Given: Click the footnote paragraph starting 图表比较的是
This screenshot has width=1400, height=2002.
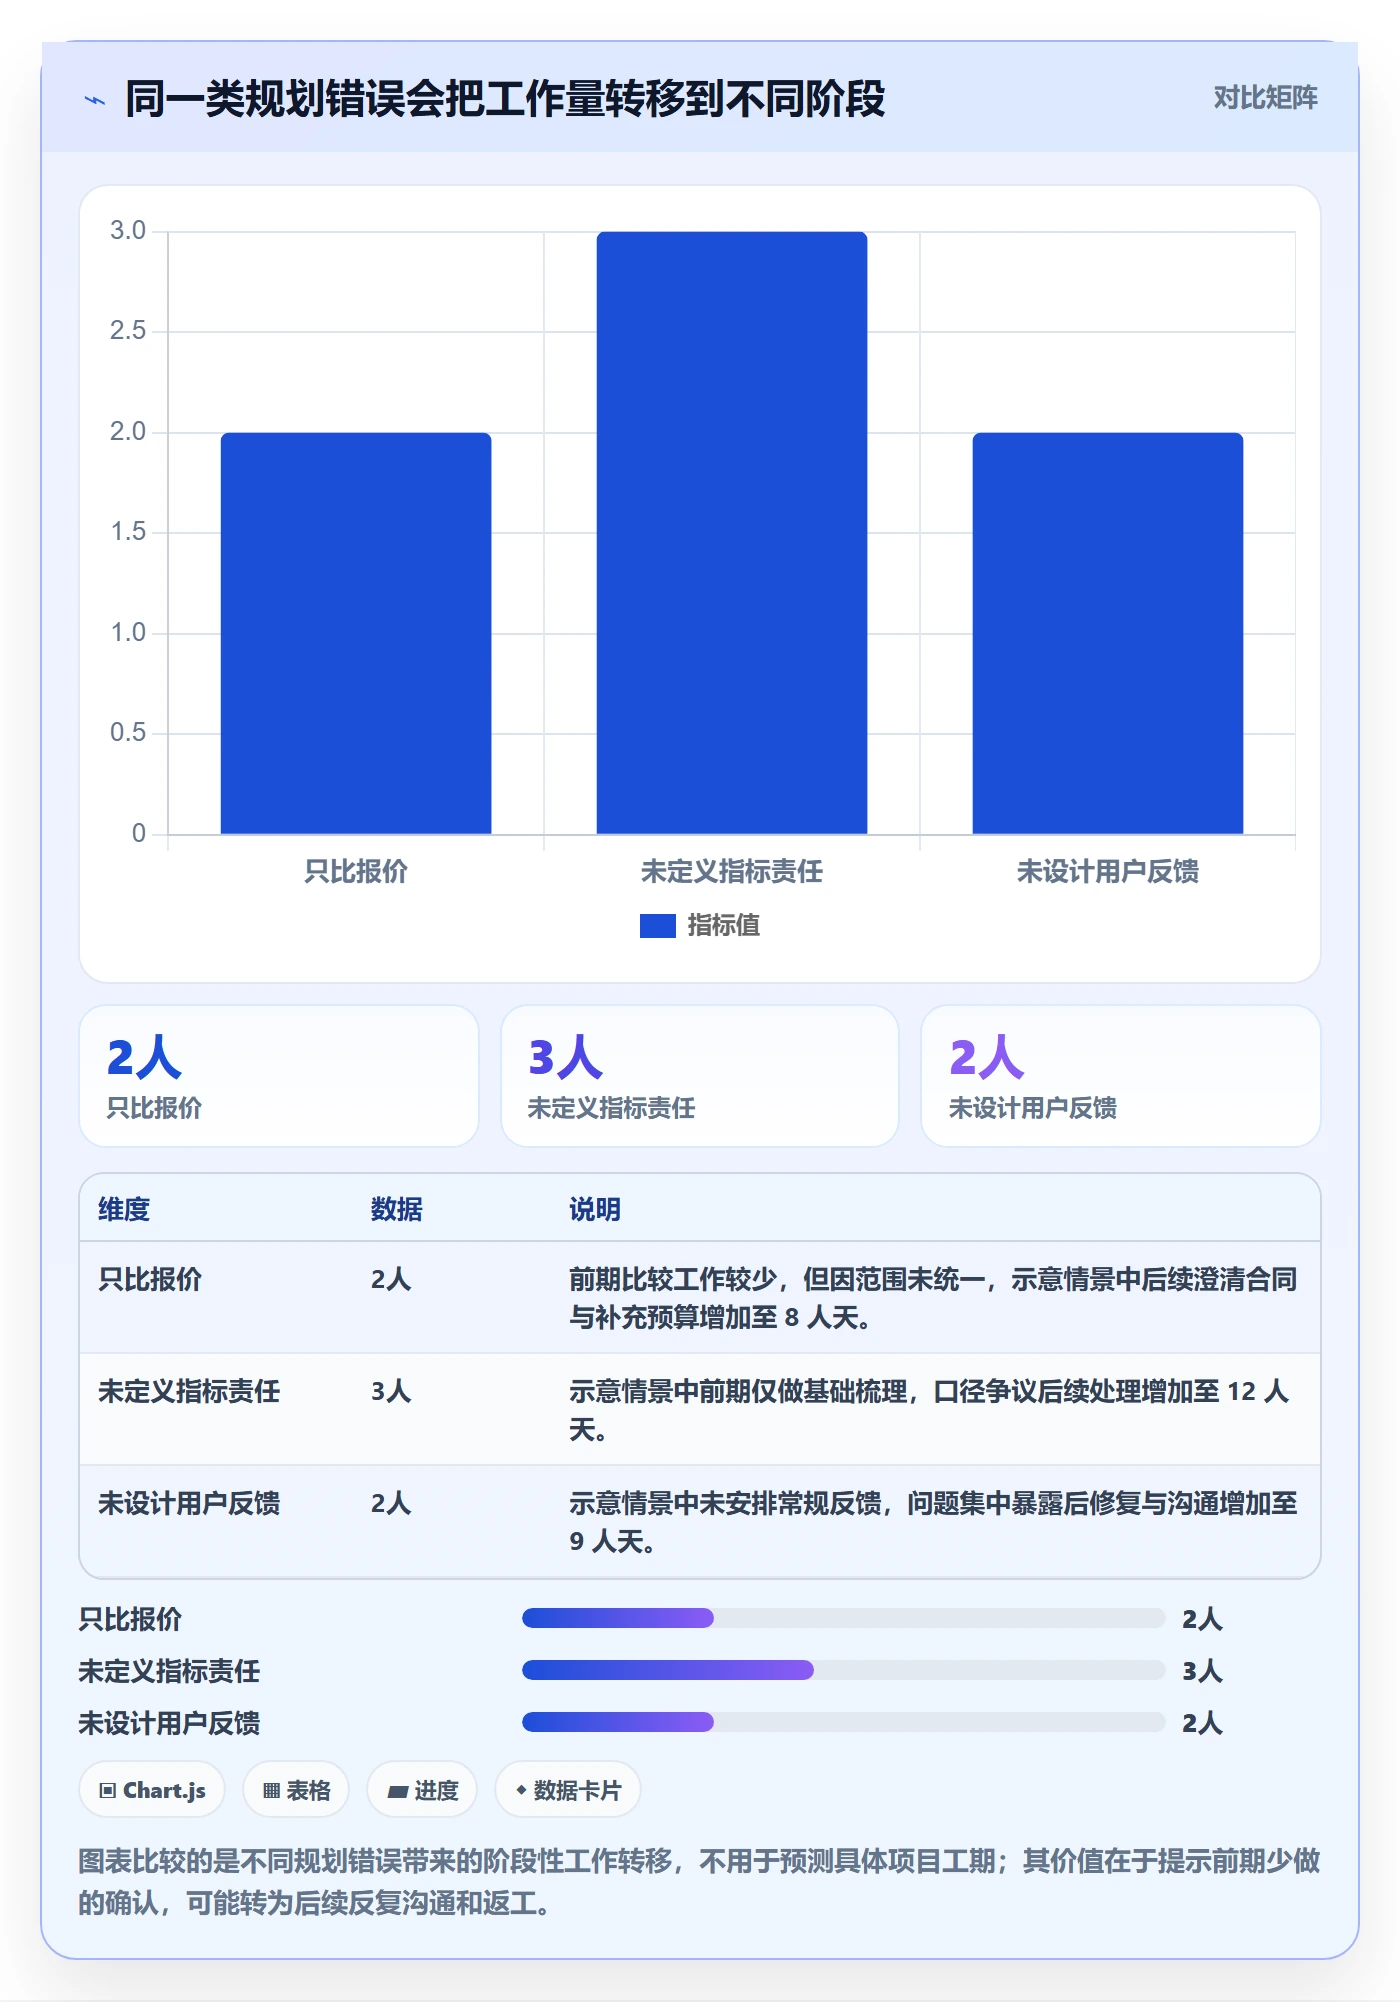Looking at the screenshot, I should (700, 1881).
